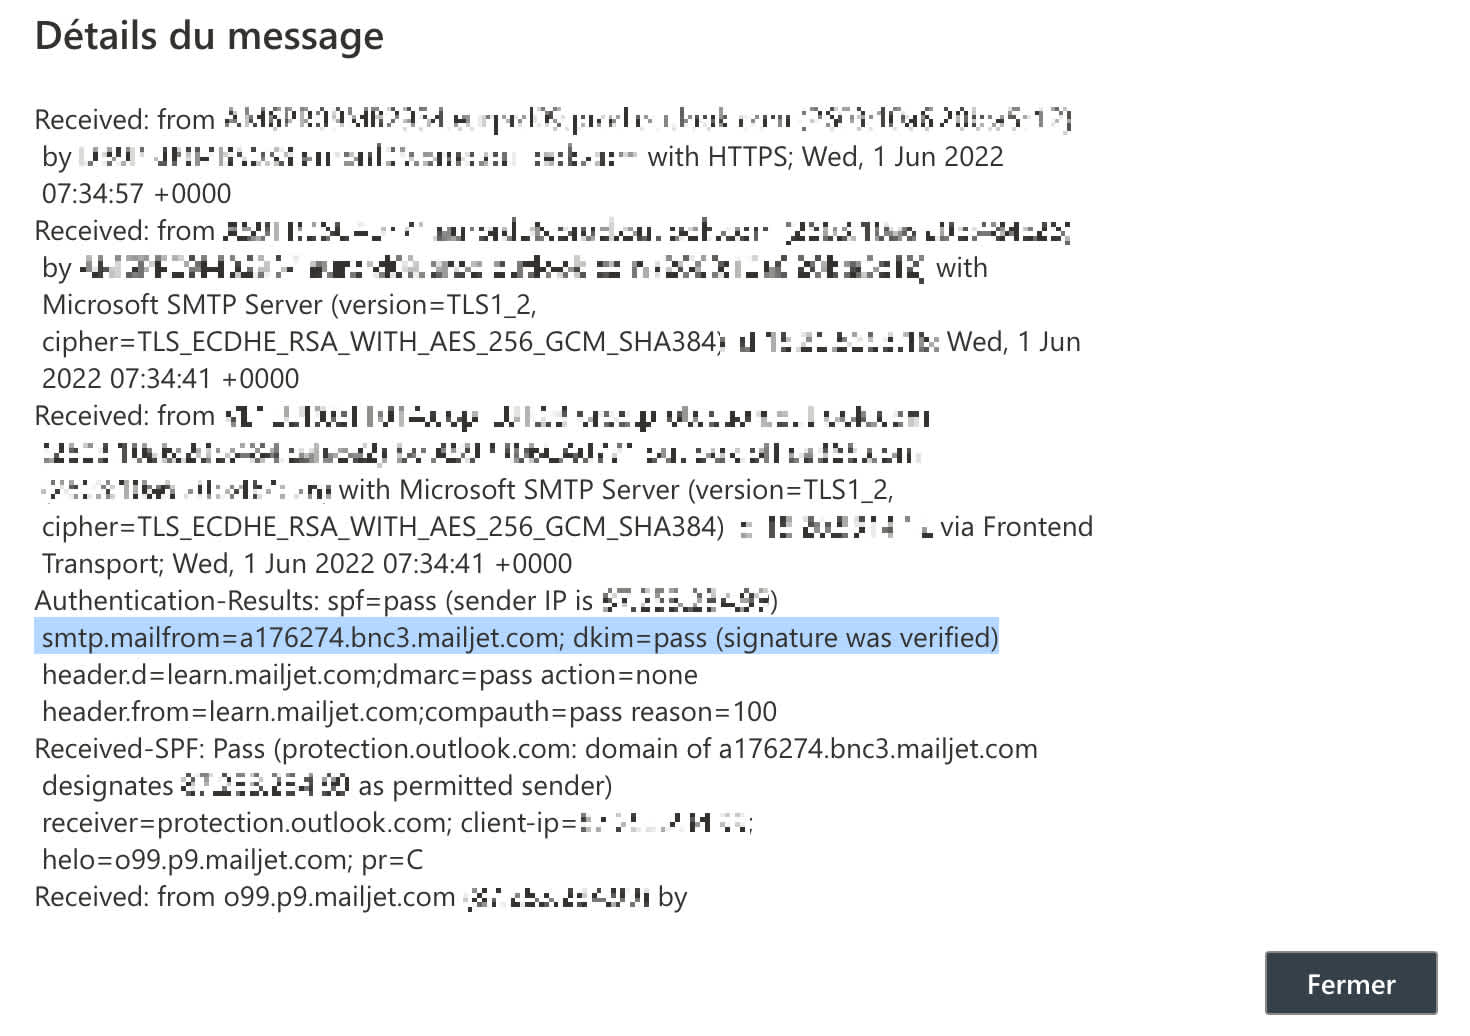Click the first 'Received: from' header line
This screenshot has width=1470, height=1036.
pyautogui.click(x=553, y=120)
